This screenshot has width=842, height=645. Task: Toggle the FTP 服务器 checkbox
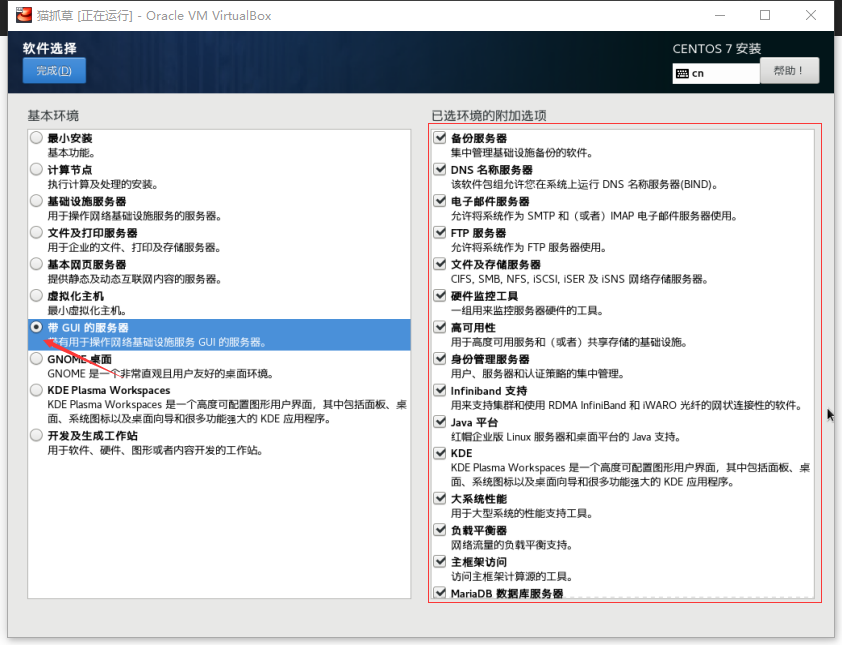[440, 233]
